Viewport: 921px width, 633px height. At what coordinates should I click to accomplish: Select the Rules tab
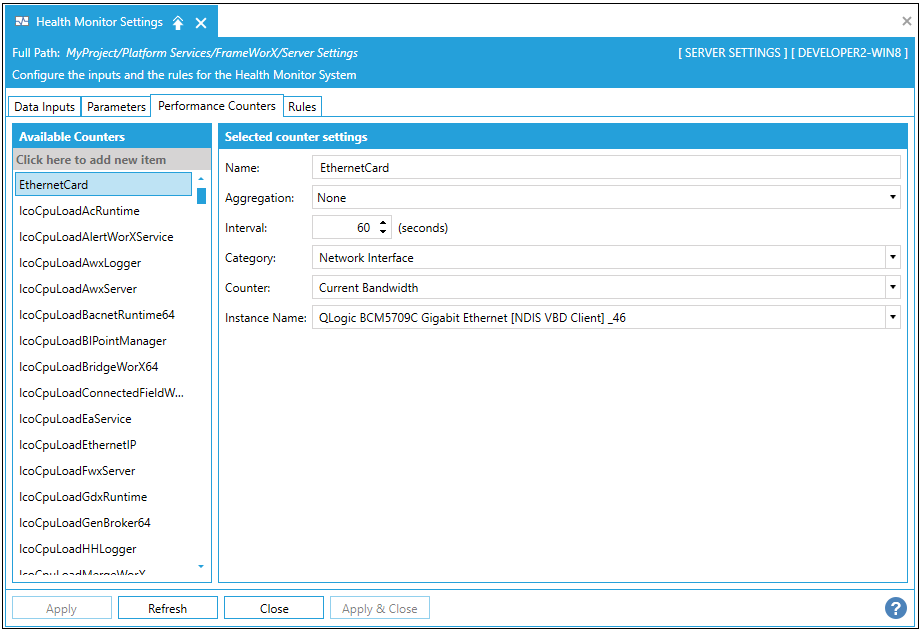coord(302,107)
